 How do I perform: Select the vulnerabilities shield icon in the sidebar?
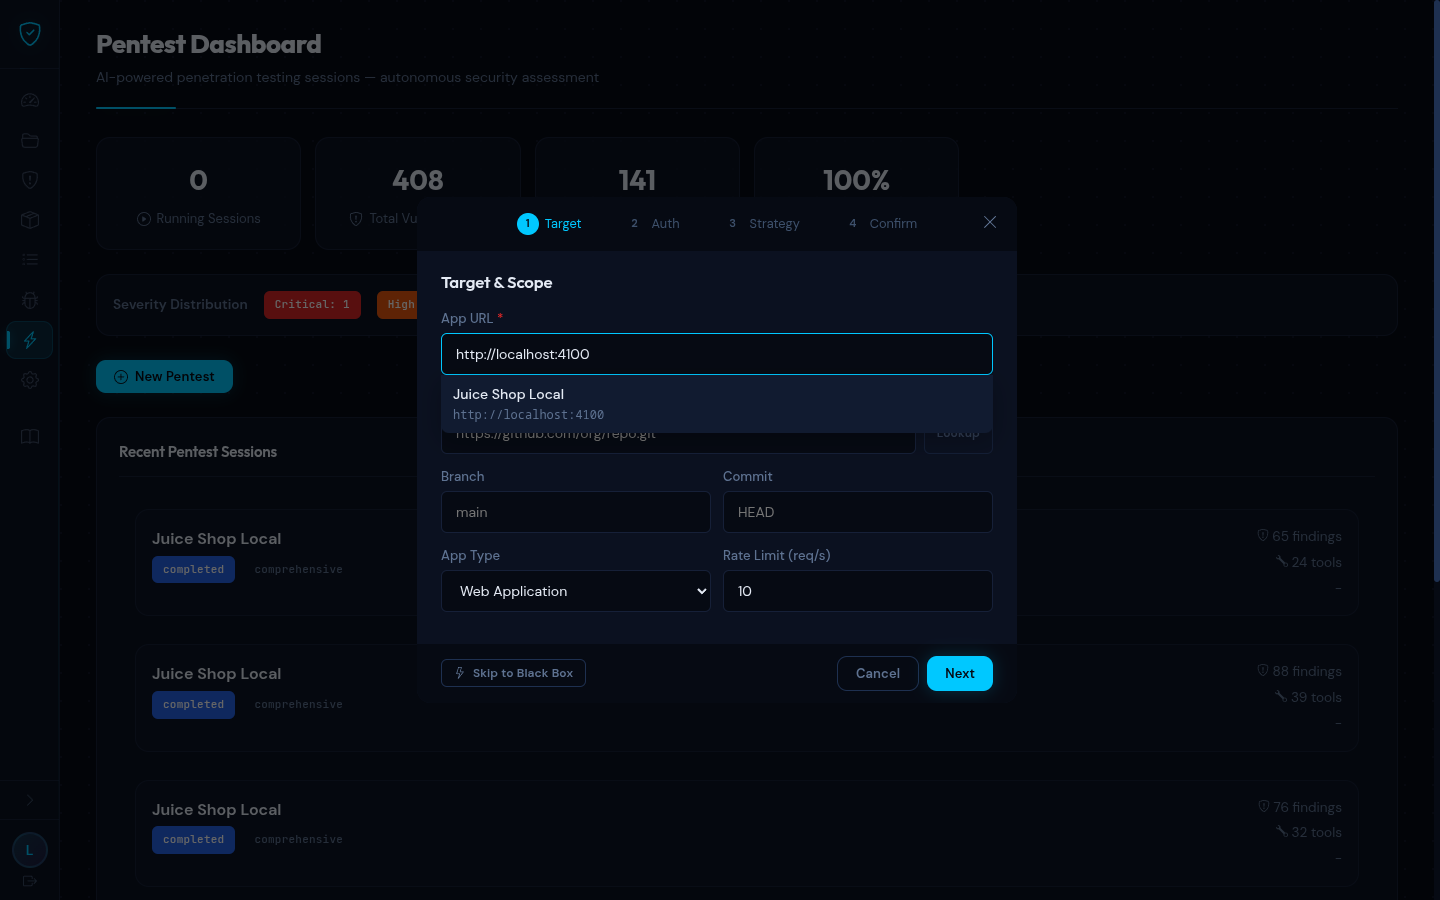pos(29,180)
